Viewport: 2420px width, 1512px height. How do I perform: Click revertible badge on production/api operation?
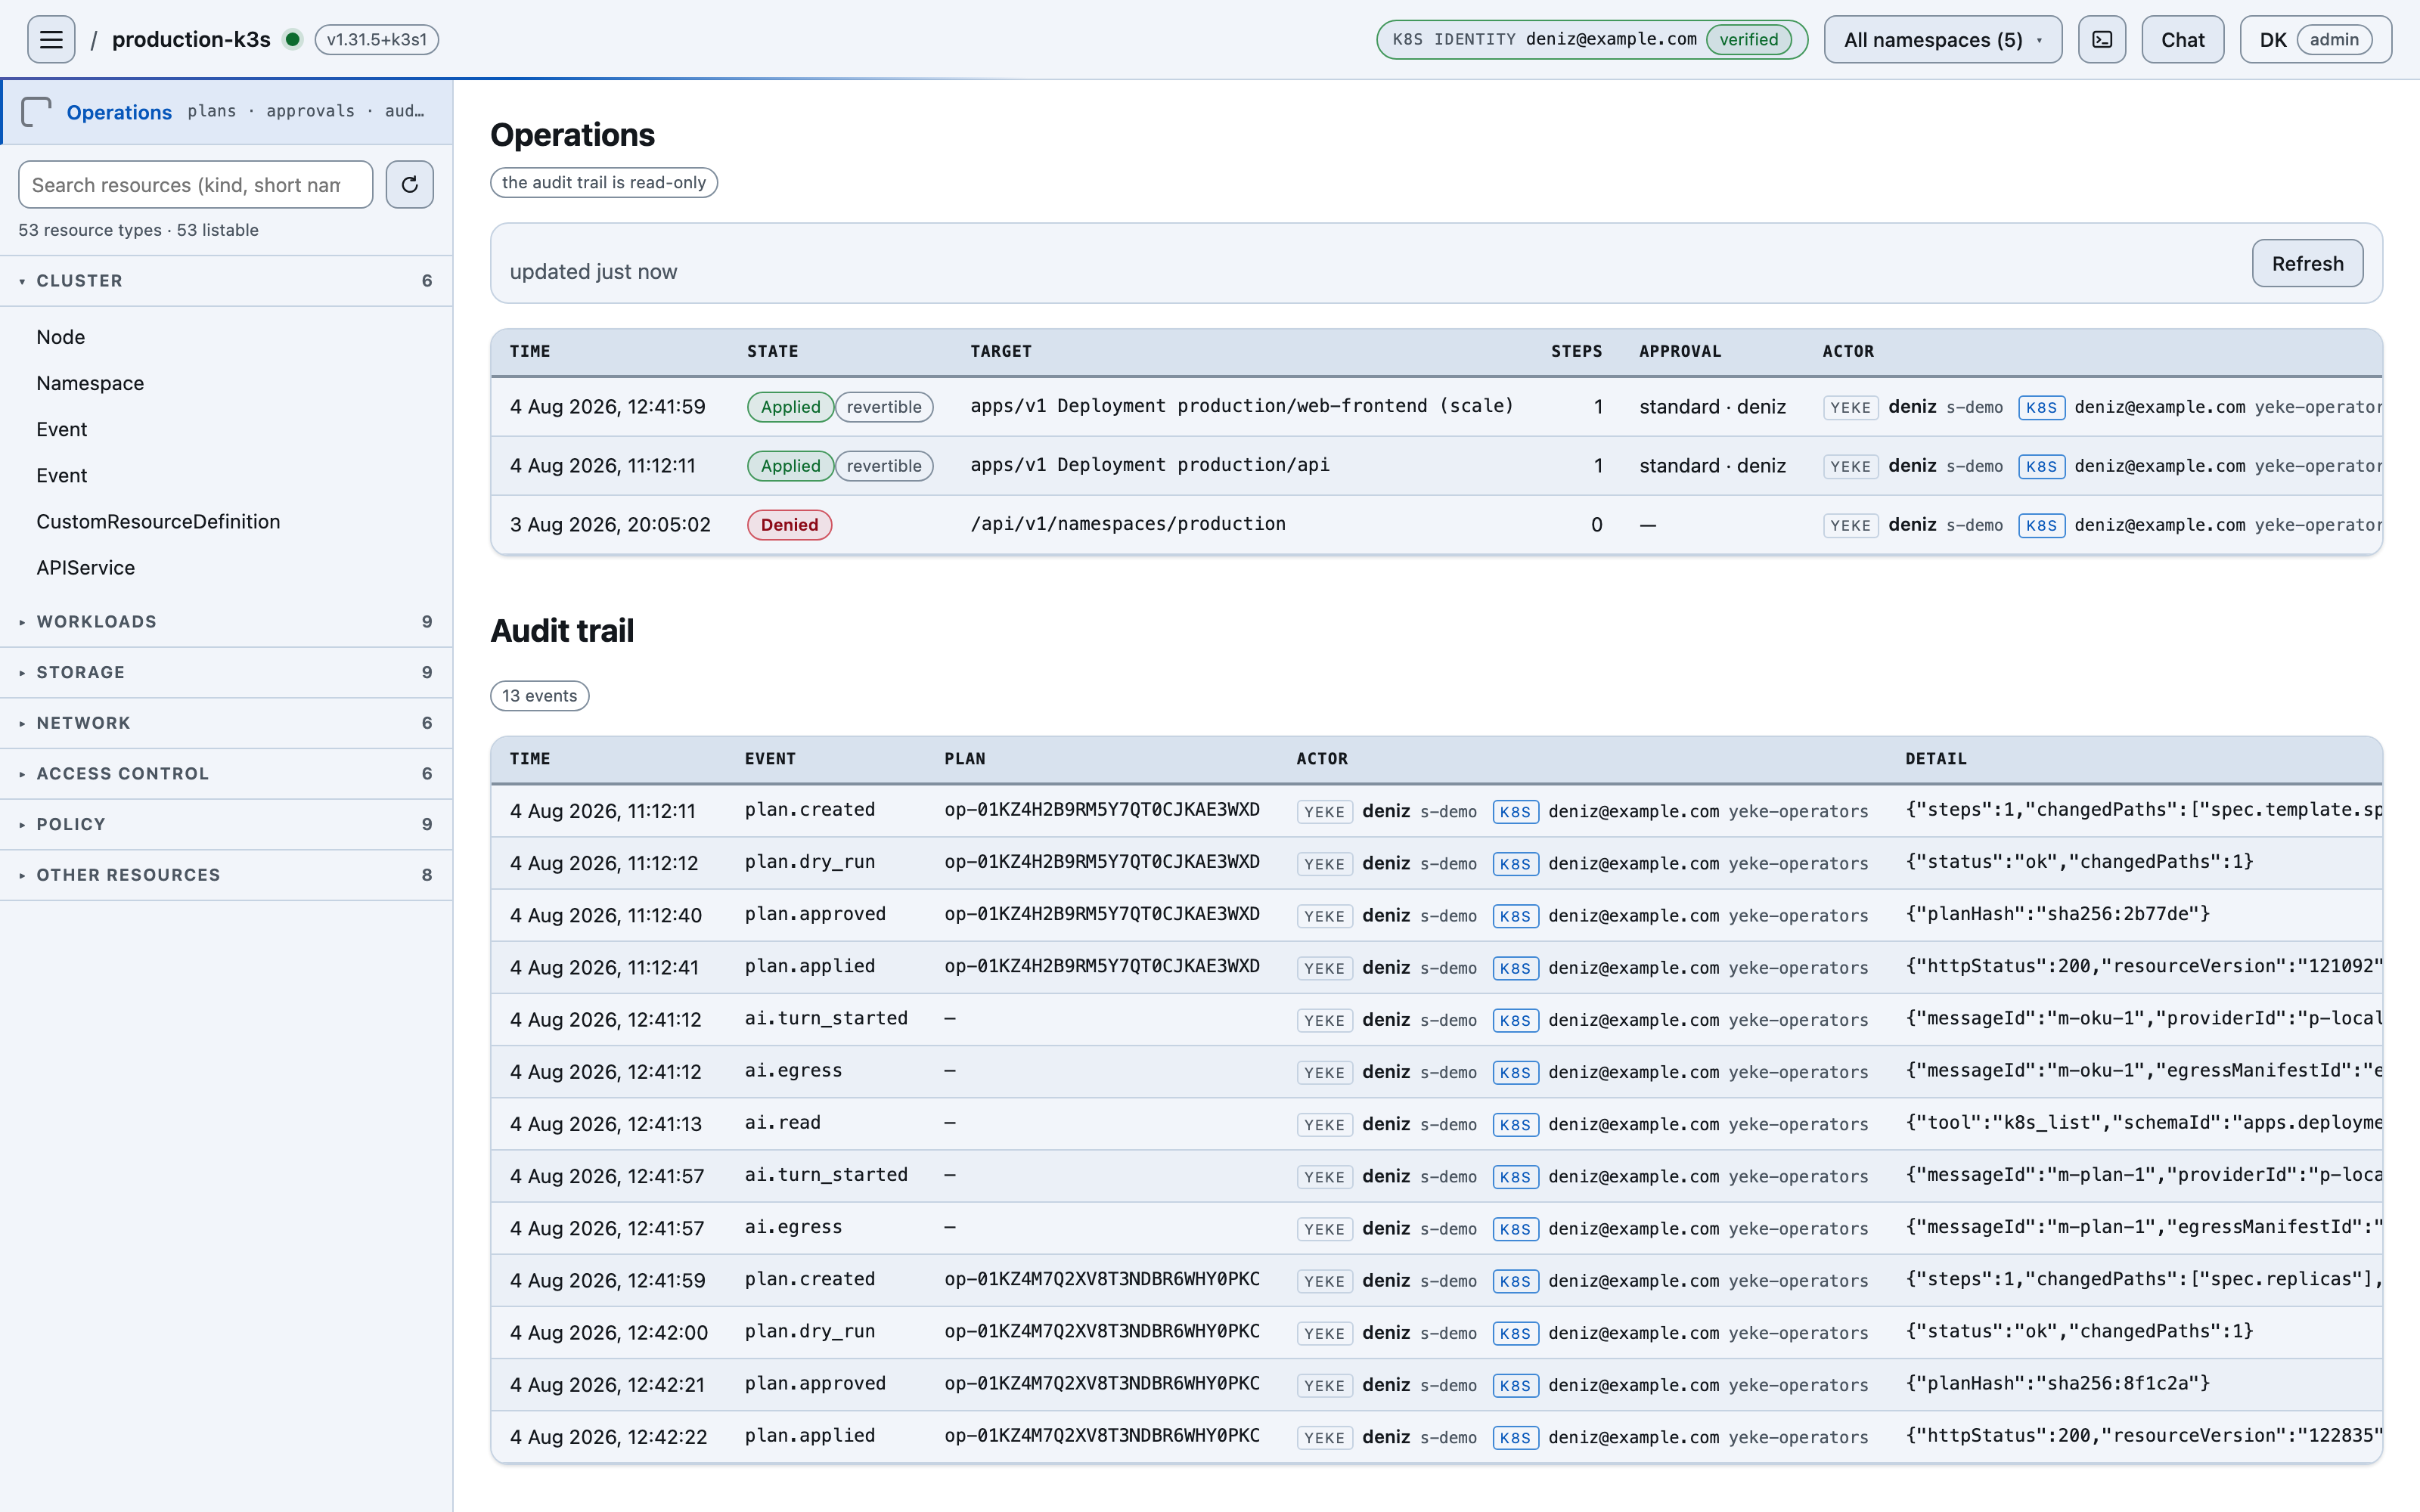[x=884, y=466]
